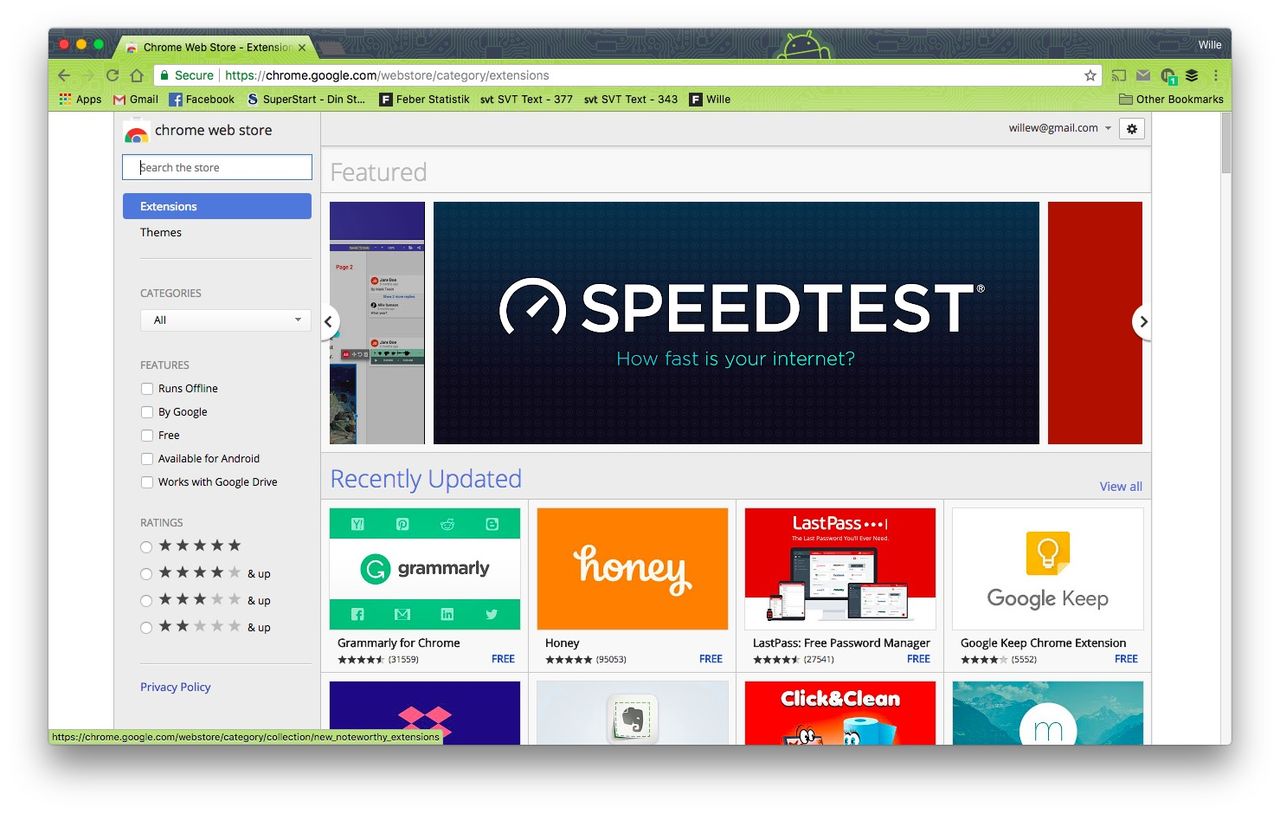Open the Click&Clean extension thumbnail
The image size is (1280, 814).
tap(840, 713)
